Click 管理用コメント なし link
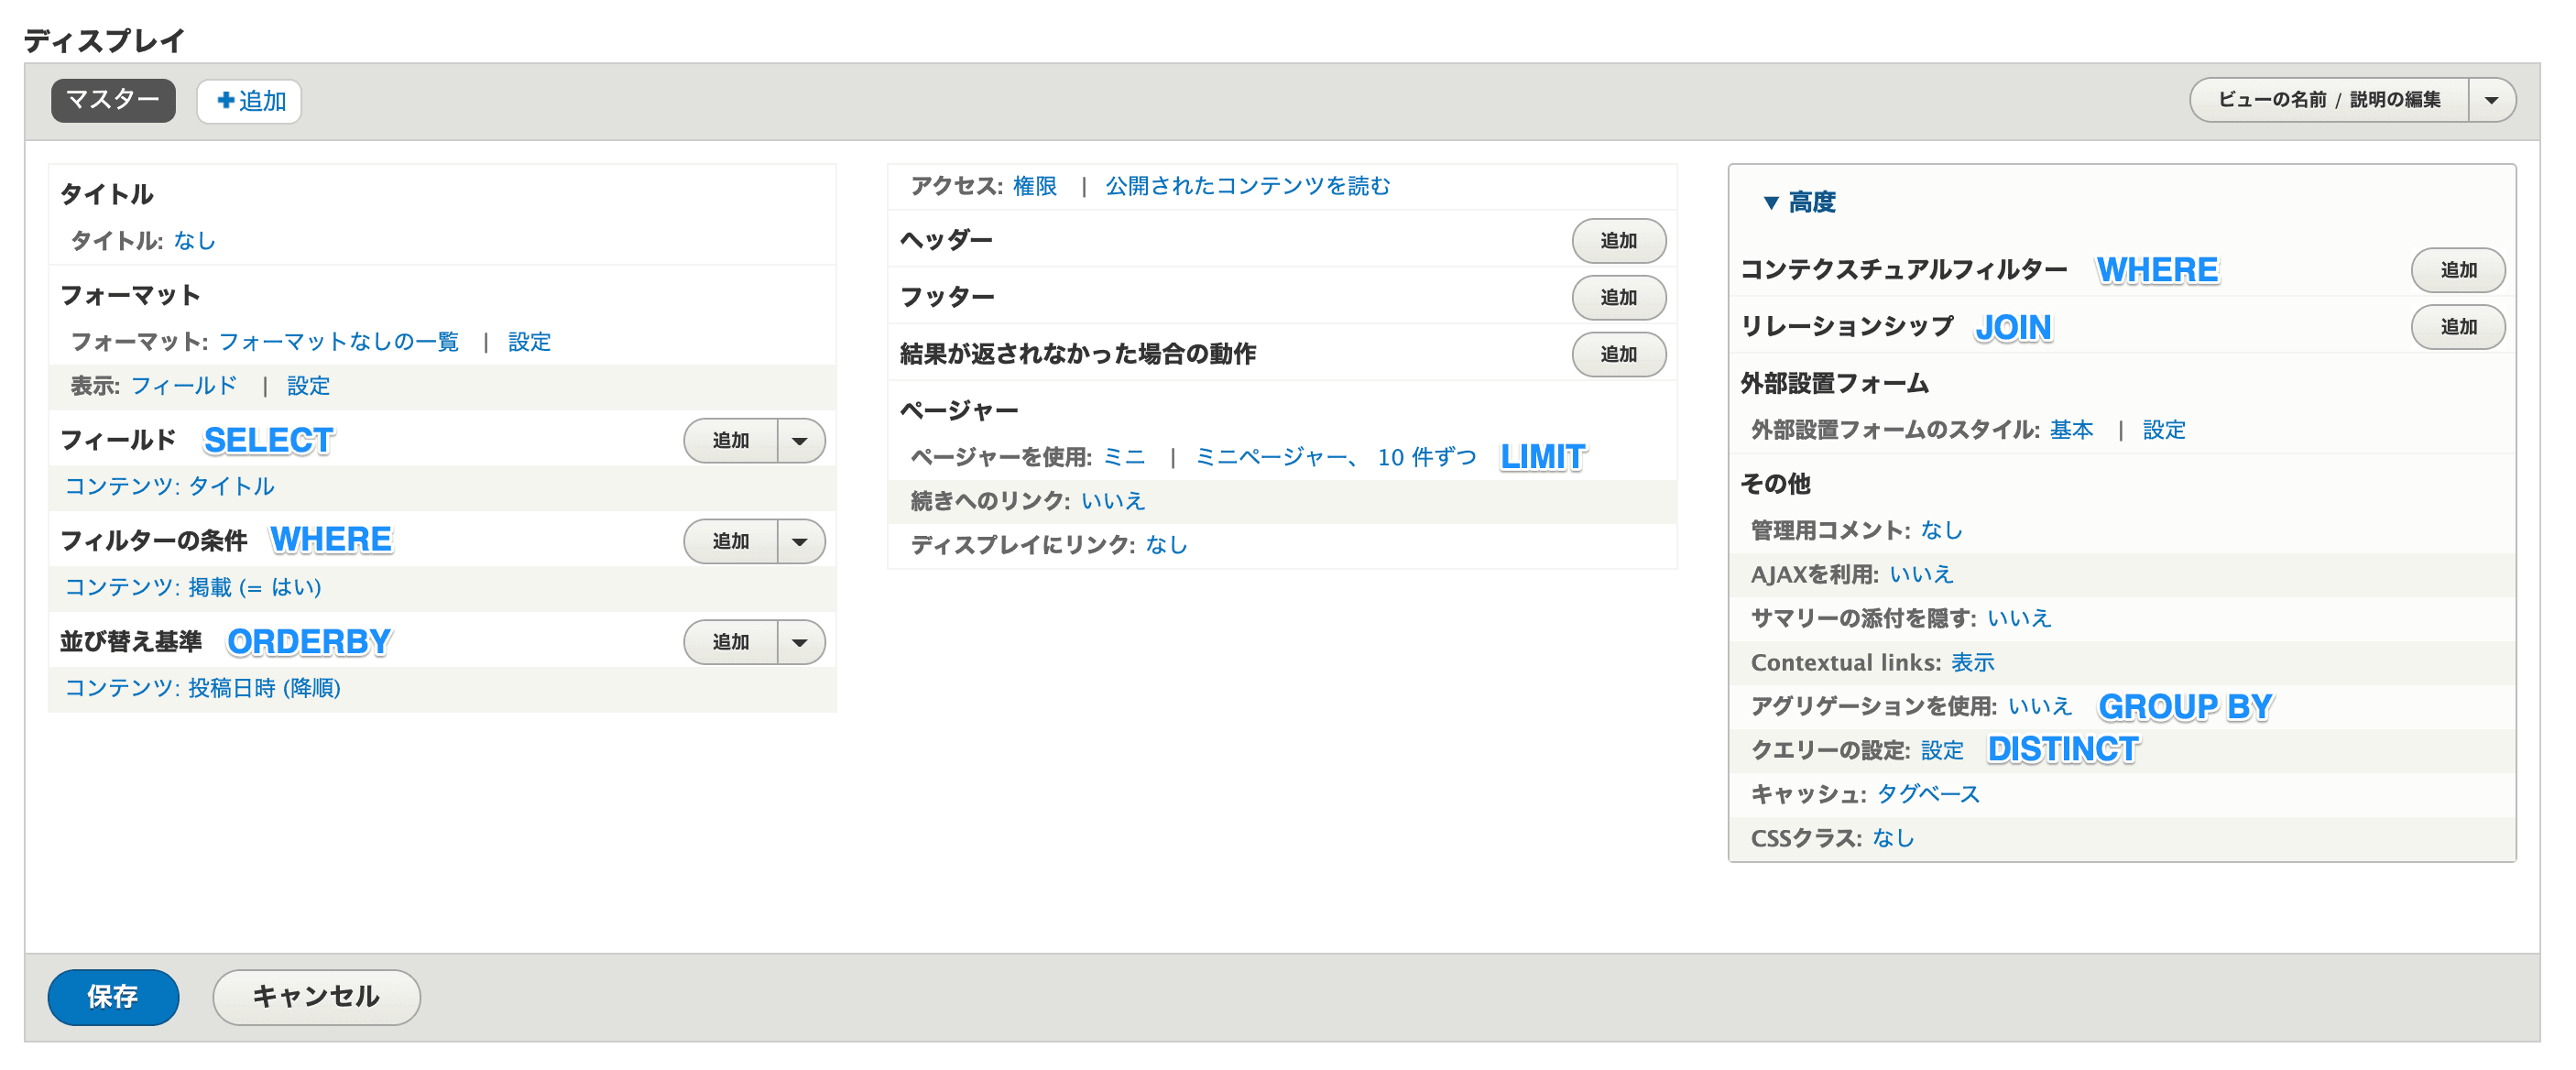Screen dimensions: 2576x1070 pos(1942,531)
